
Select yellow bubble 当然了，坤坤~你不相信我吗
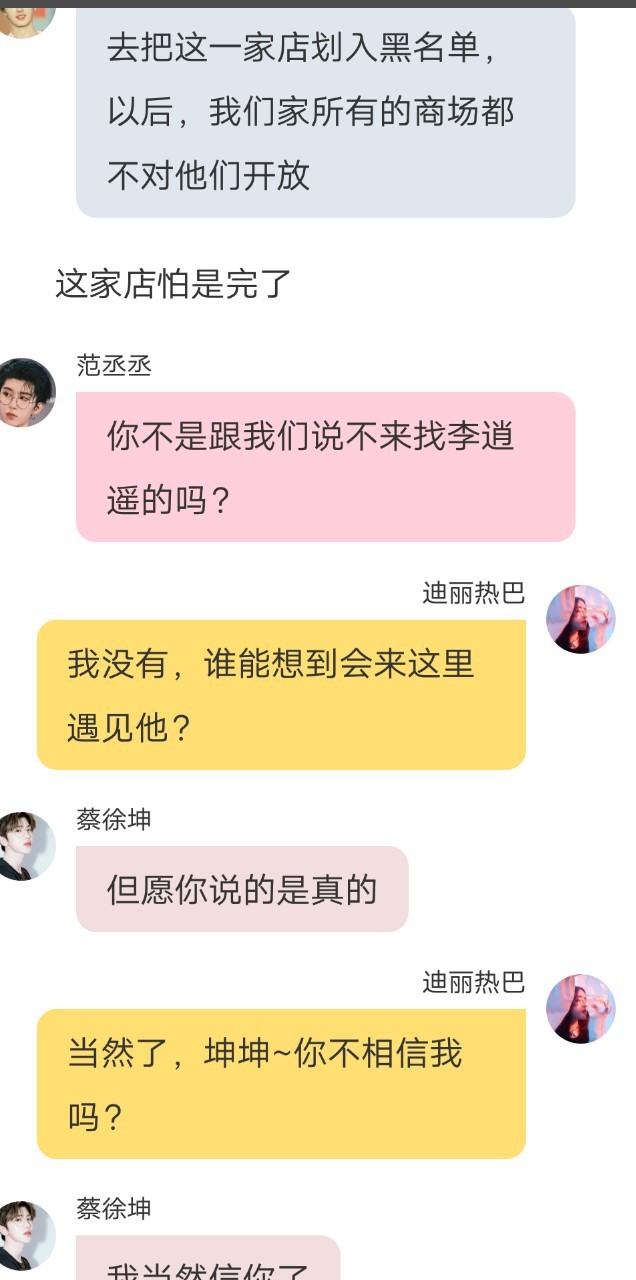(281, 1084)
